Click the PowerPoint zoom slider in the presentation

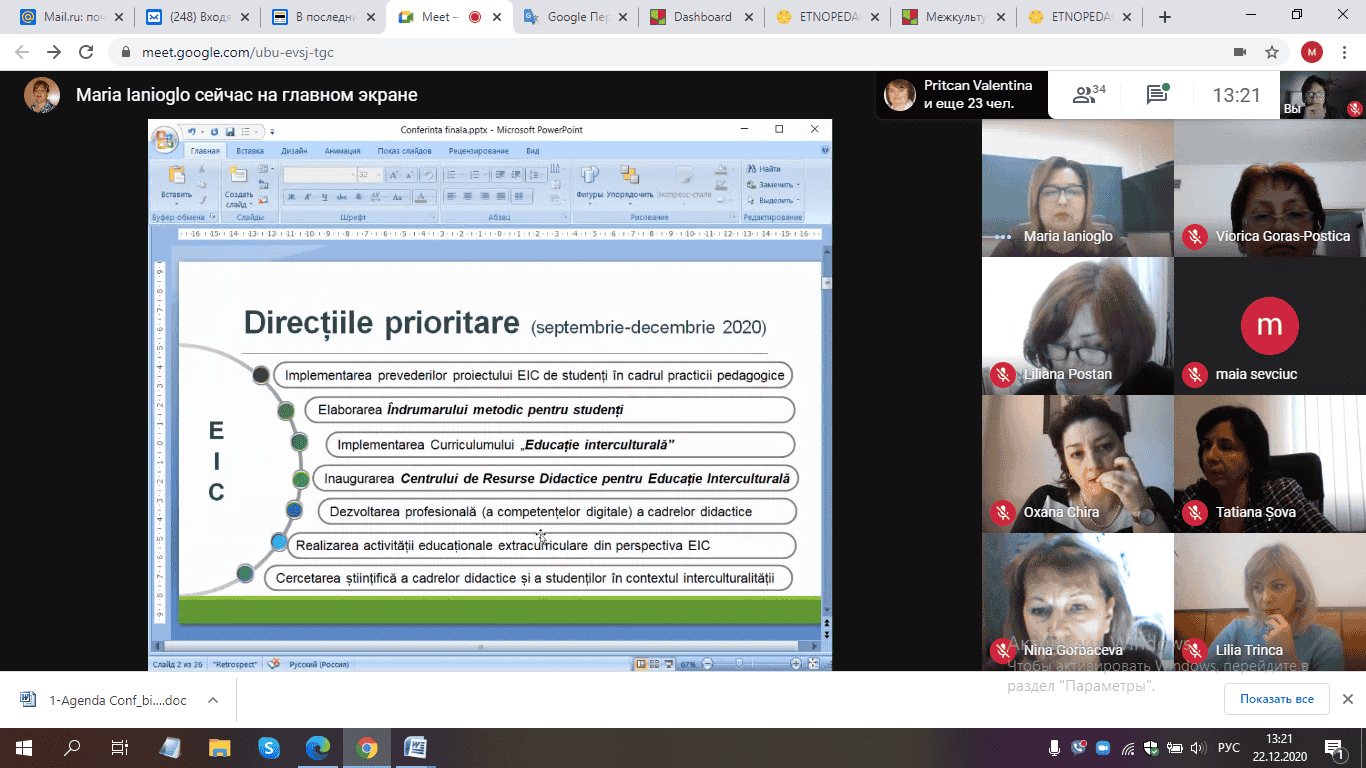(x=740, y=663)
